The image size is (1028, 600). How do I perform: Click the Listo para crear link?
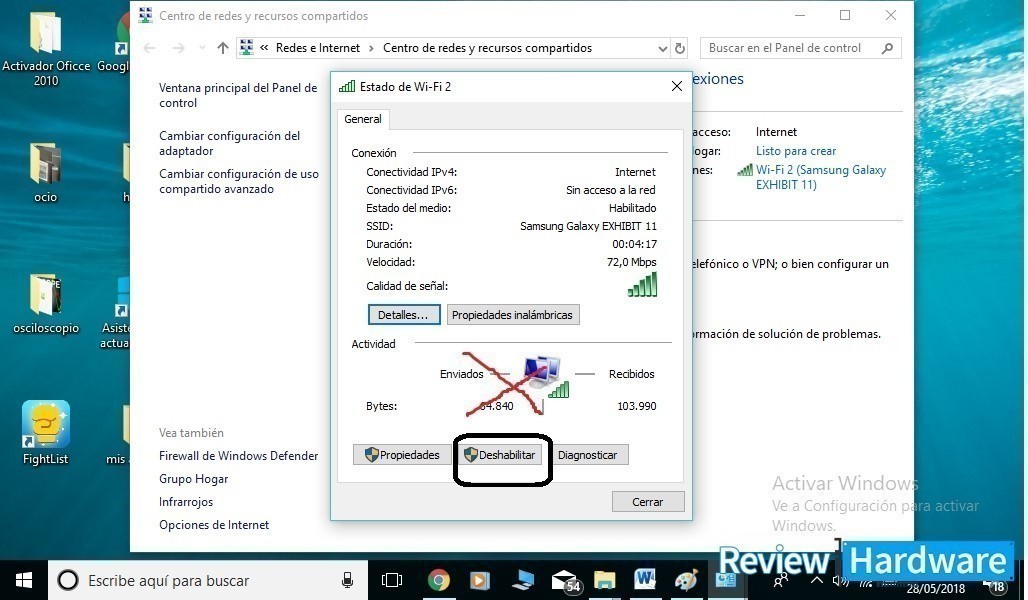(x=796, y=151)
